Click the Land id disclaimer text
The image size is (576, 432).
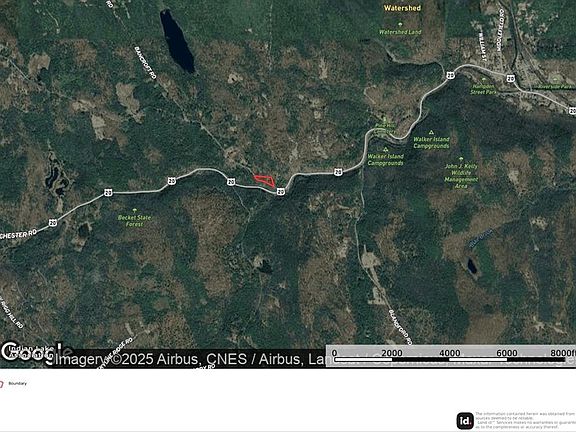[x=525, y=421]
